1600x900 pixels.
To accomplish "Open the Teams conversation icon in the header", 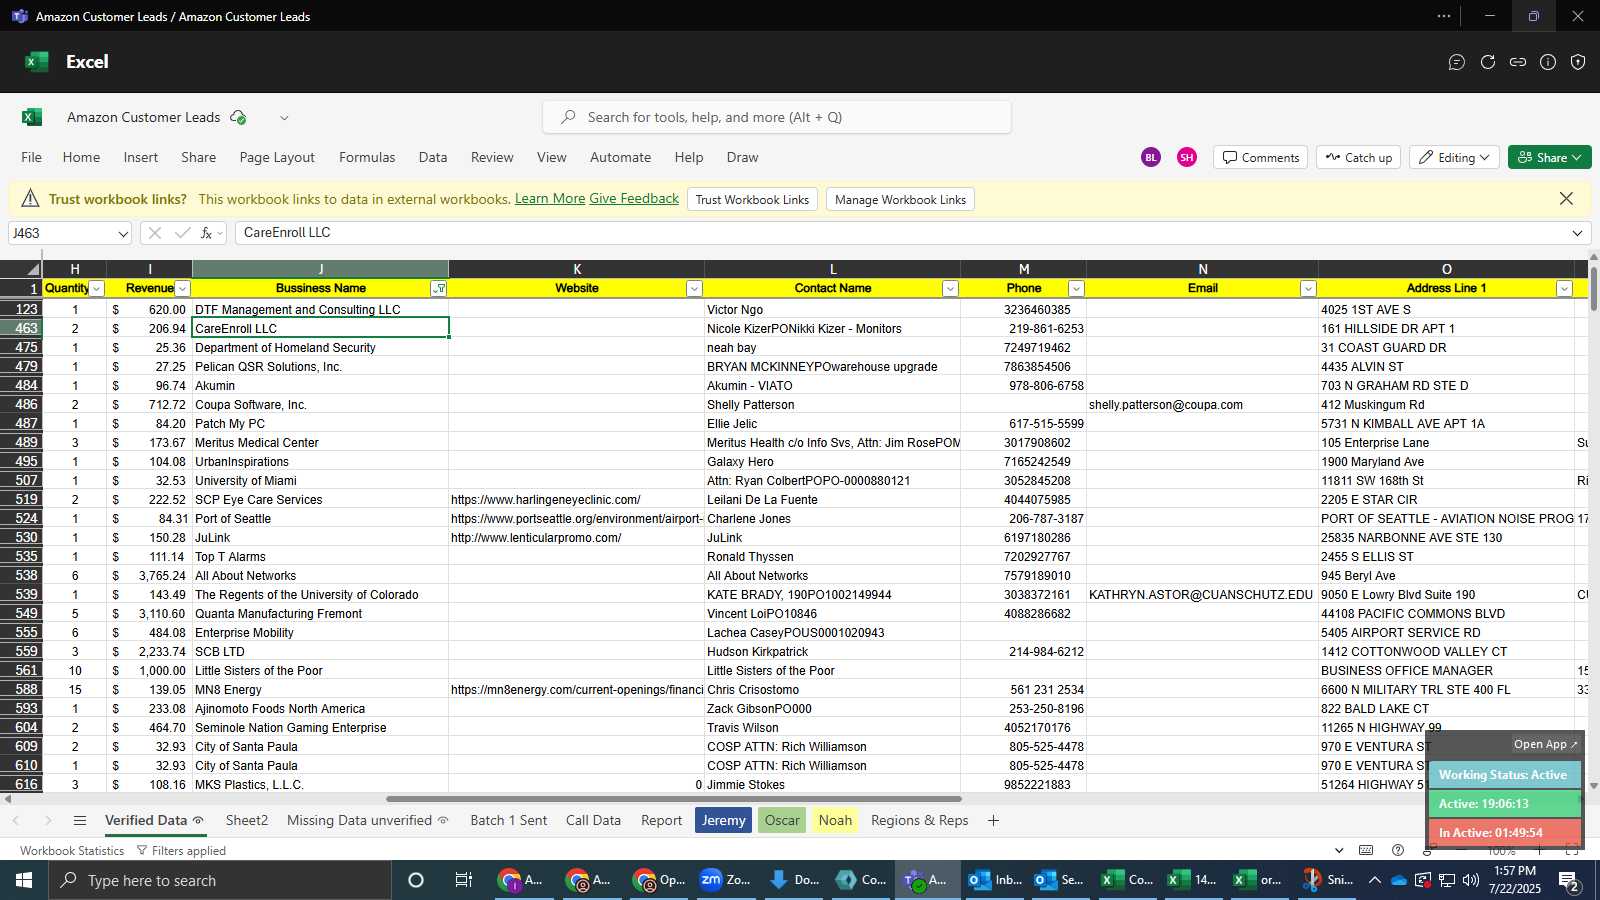I will point(1457,62).
